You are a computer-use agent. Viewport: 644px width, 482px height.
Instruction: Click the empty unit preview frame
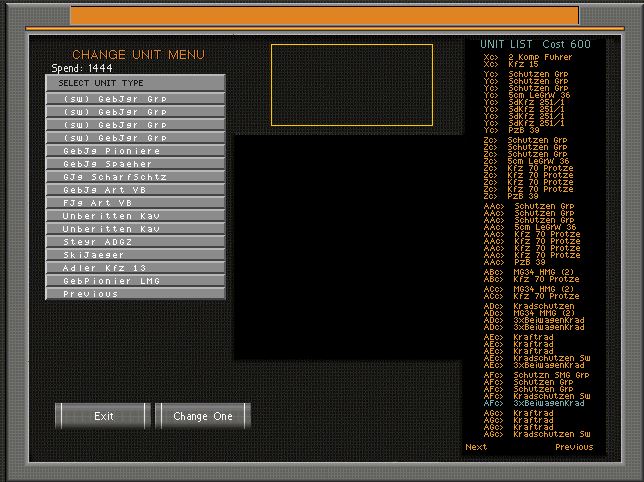pyautogui.click(x=352, y=84)
